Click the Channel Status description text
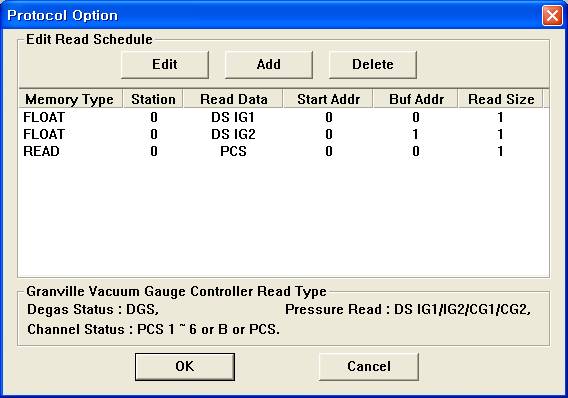The image size is (568, 398). pyautogui.click(x=153, y=330)
